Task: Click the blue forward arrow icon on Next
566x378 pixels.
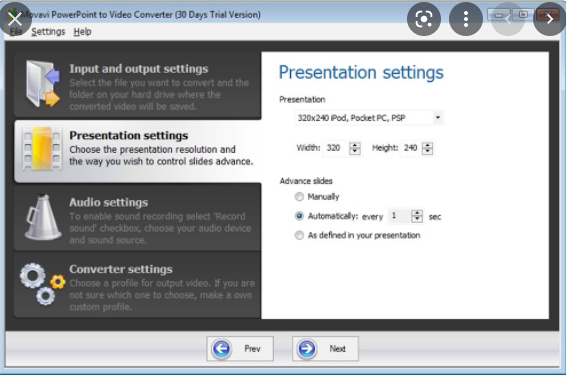Action: 307,349
